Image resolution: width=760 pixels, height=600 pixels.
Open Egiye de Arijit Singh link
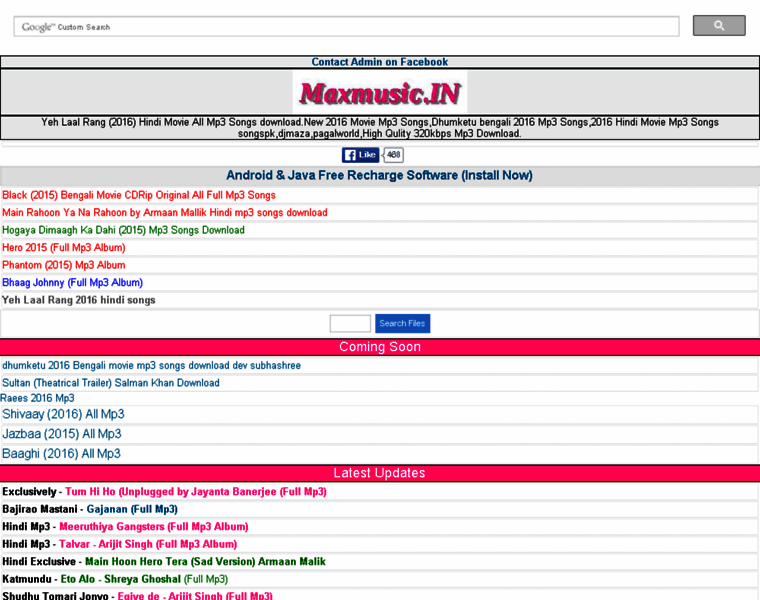[x=195, y=596]
